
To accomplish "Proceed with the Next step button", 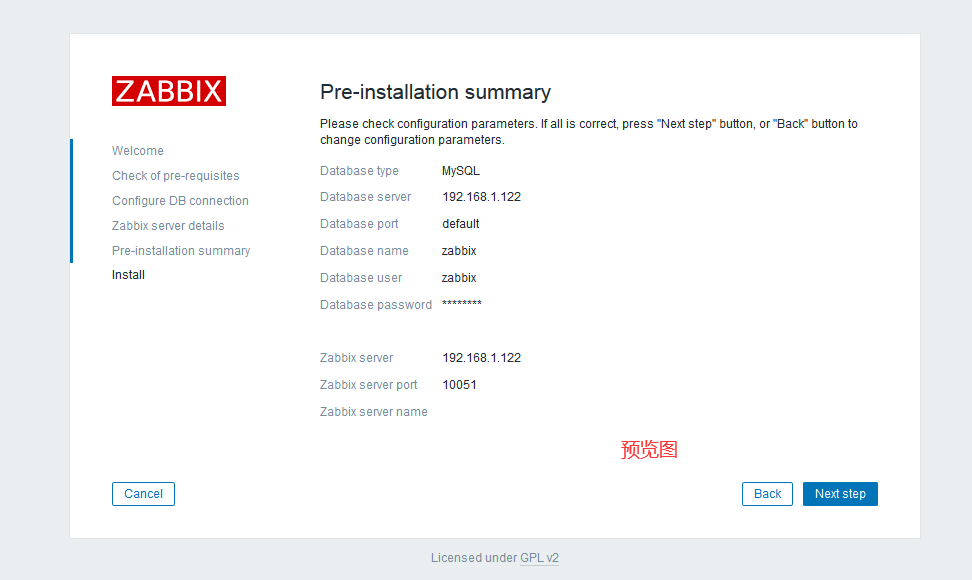I will coord(840,494).
